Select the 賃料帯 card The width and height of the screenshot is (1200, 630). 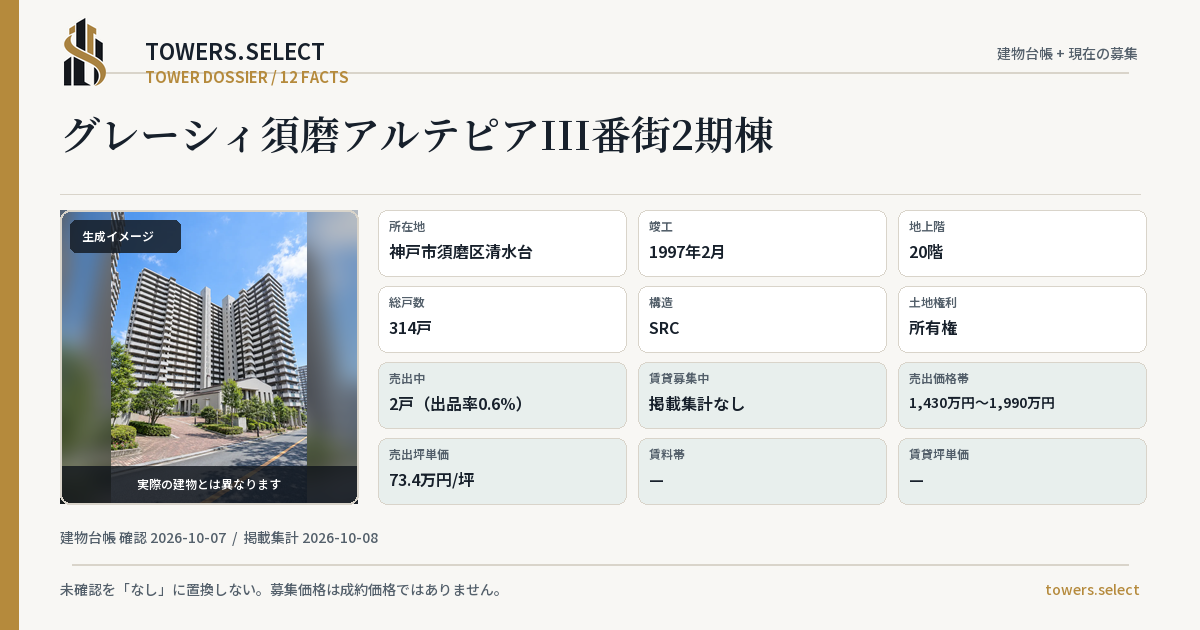(x=762, y=471)
